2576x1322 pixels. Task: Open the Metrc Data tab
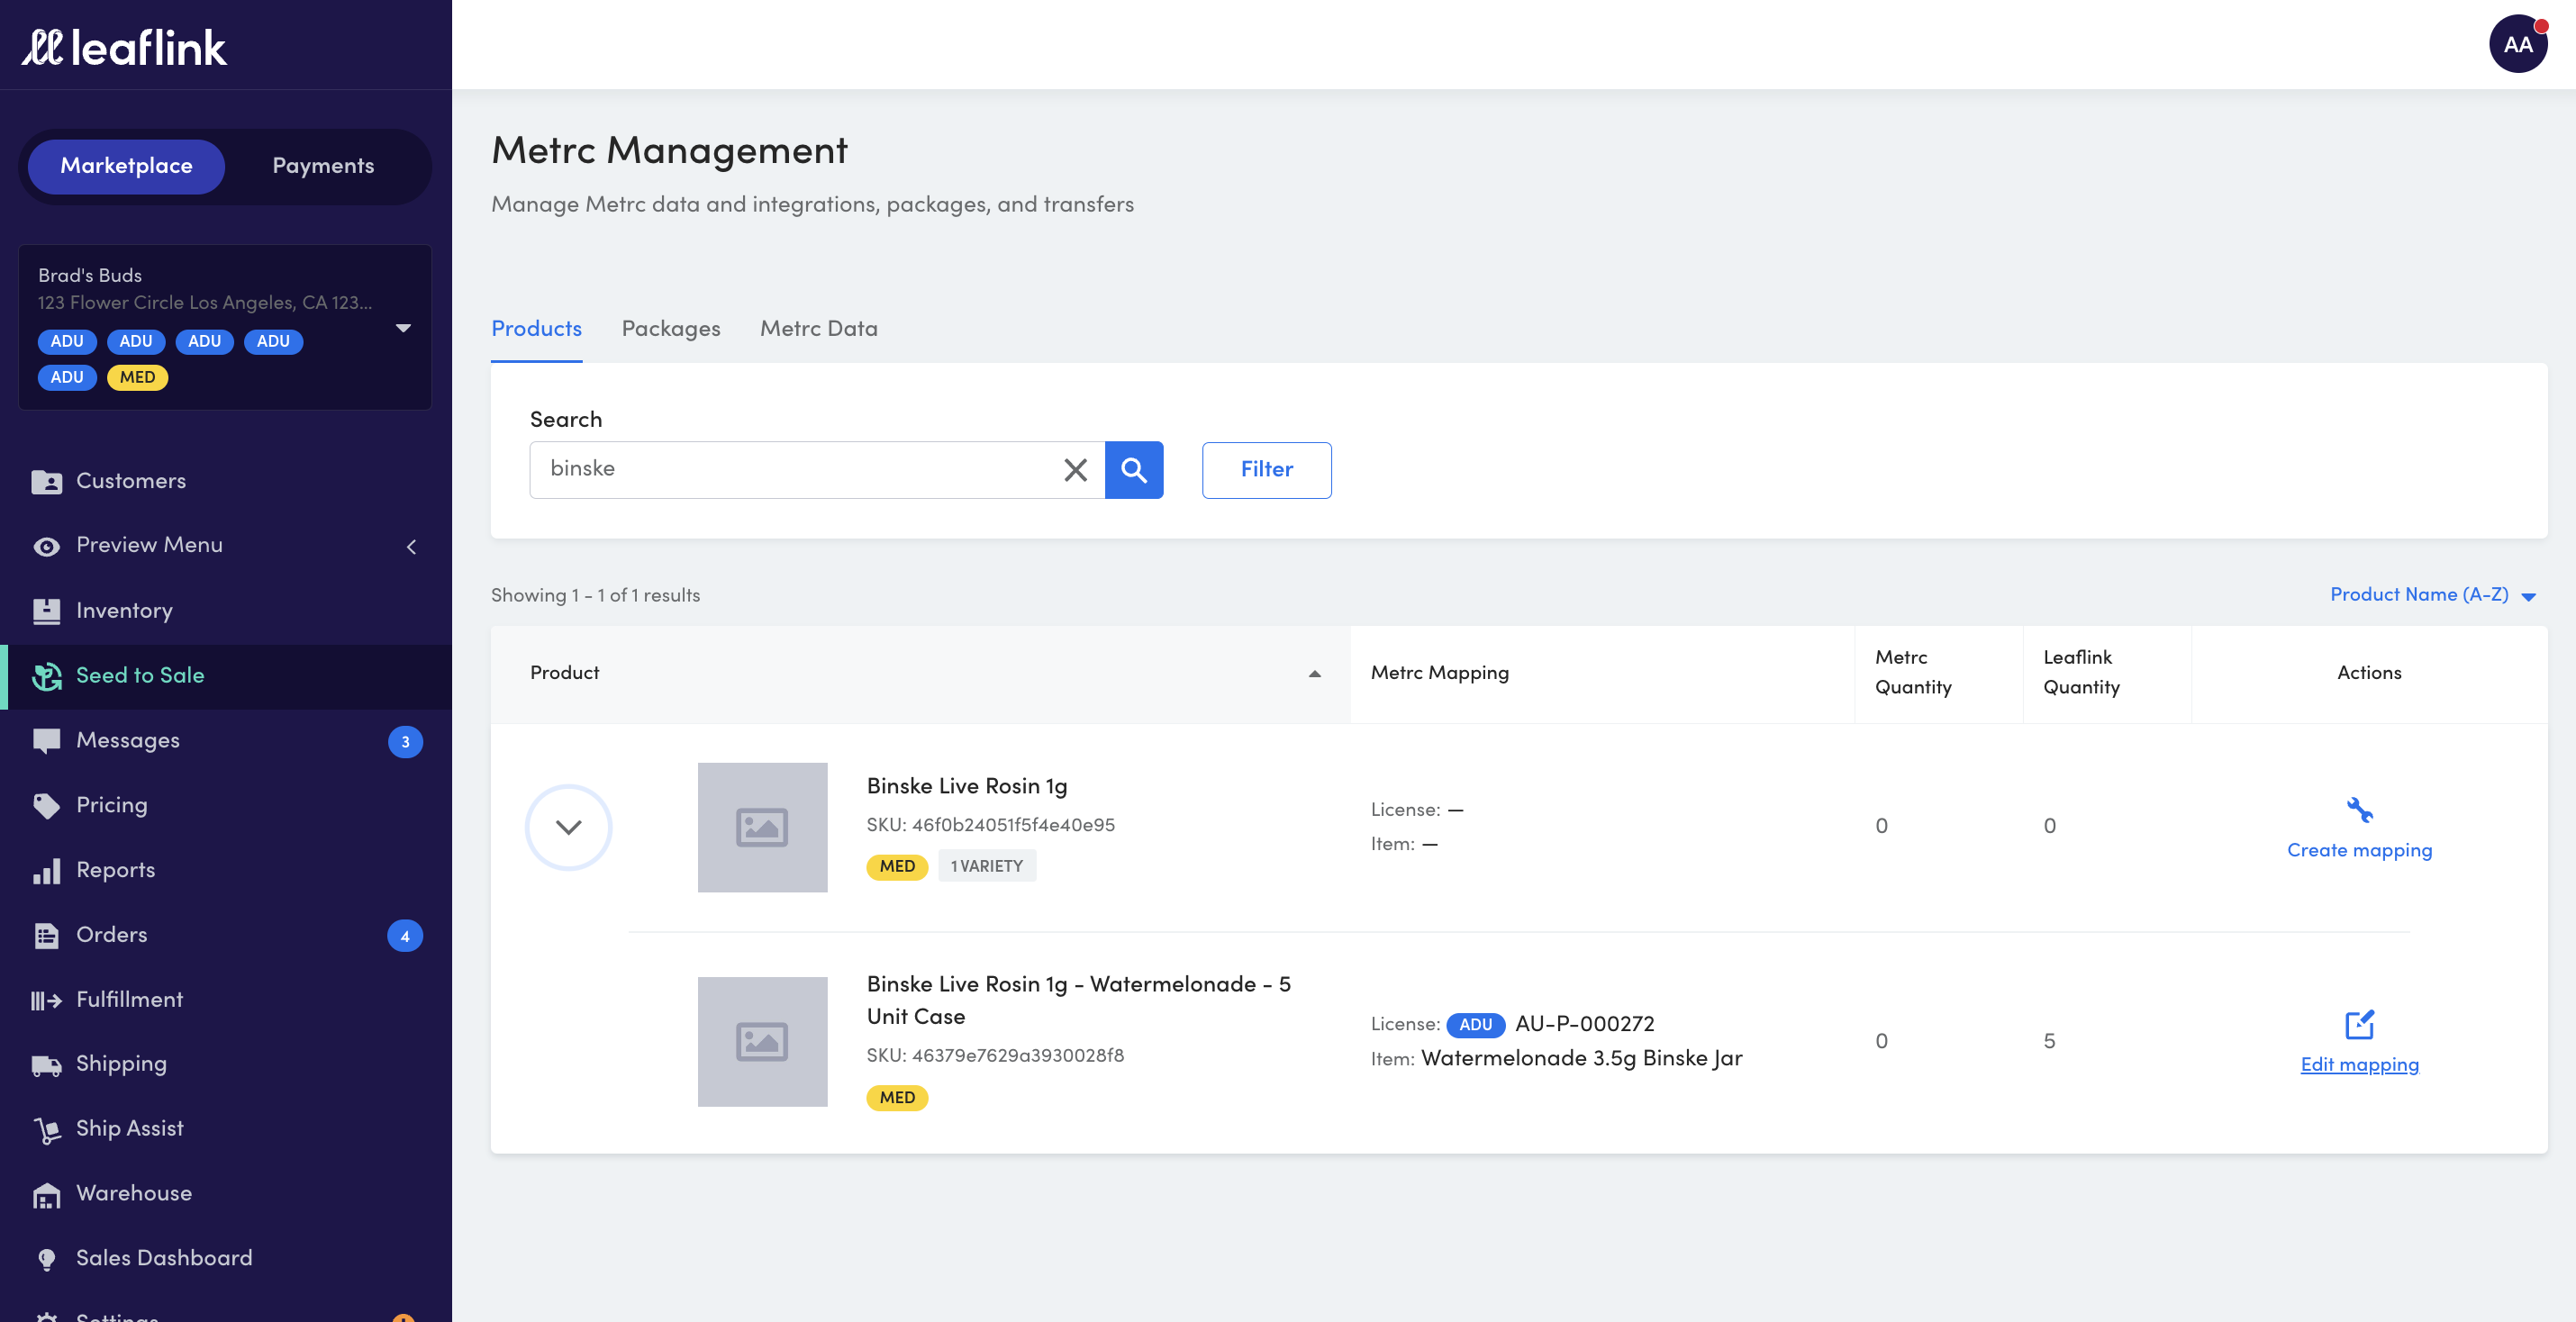(x=818, y=329)
